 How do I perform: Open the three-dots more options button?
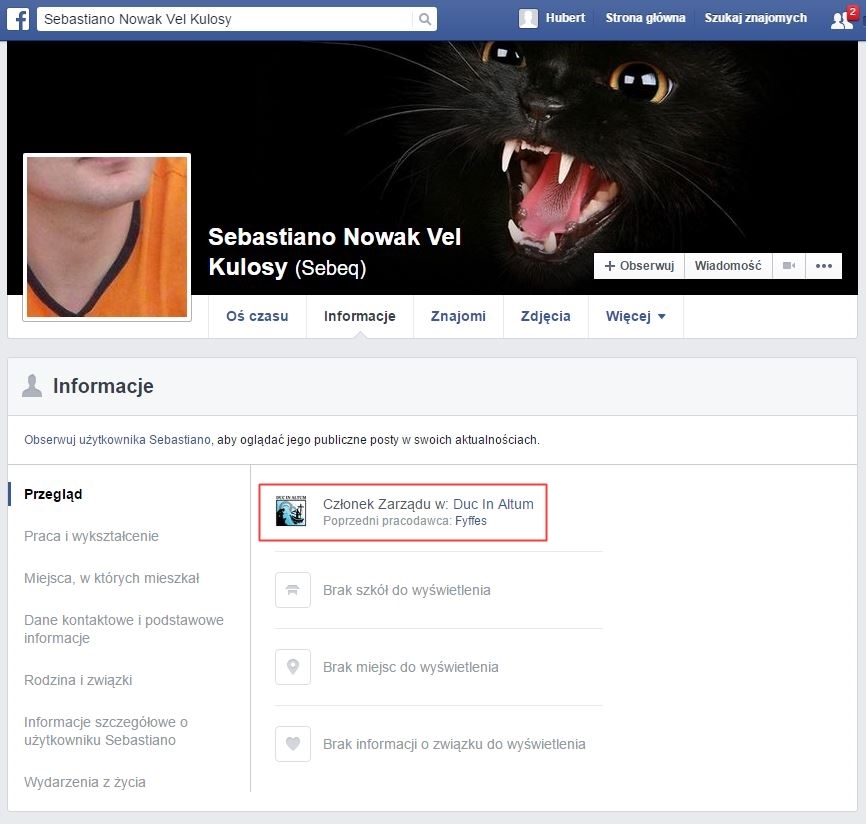(x=824, y=266)
